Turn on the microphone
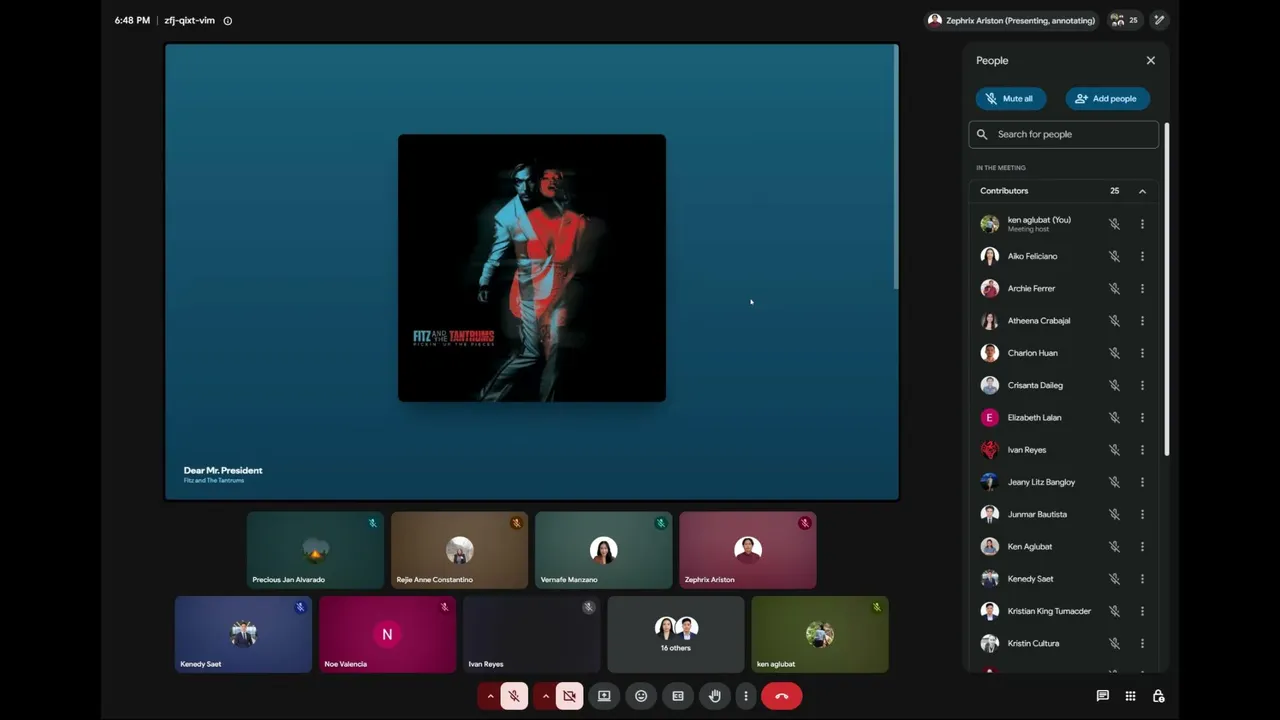 point(514,696)
